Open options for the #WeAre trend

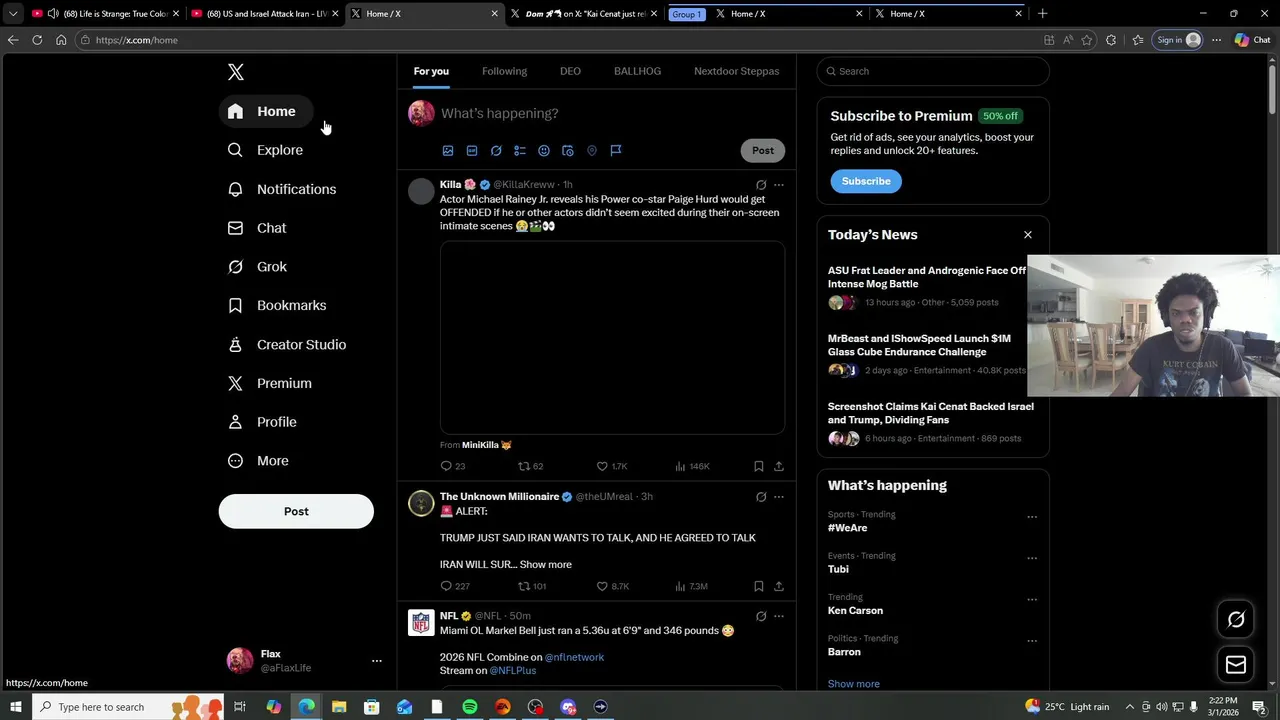point(1032,517)
